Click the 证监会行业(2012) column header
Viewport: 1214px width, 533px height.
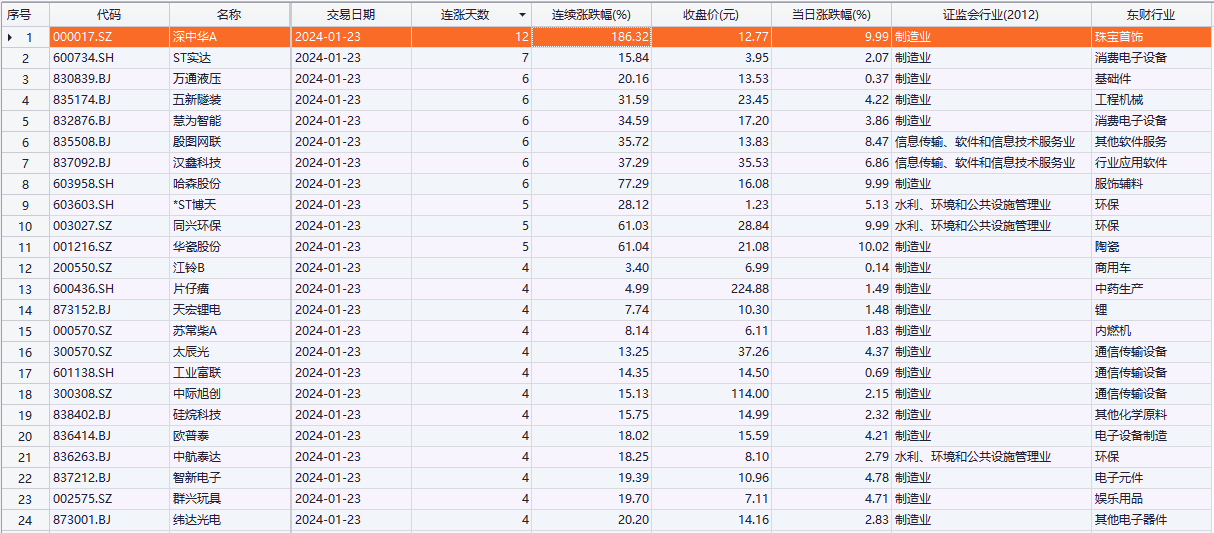tap(990, 15)
